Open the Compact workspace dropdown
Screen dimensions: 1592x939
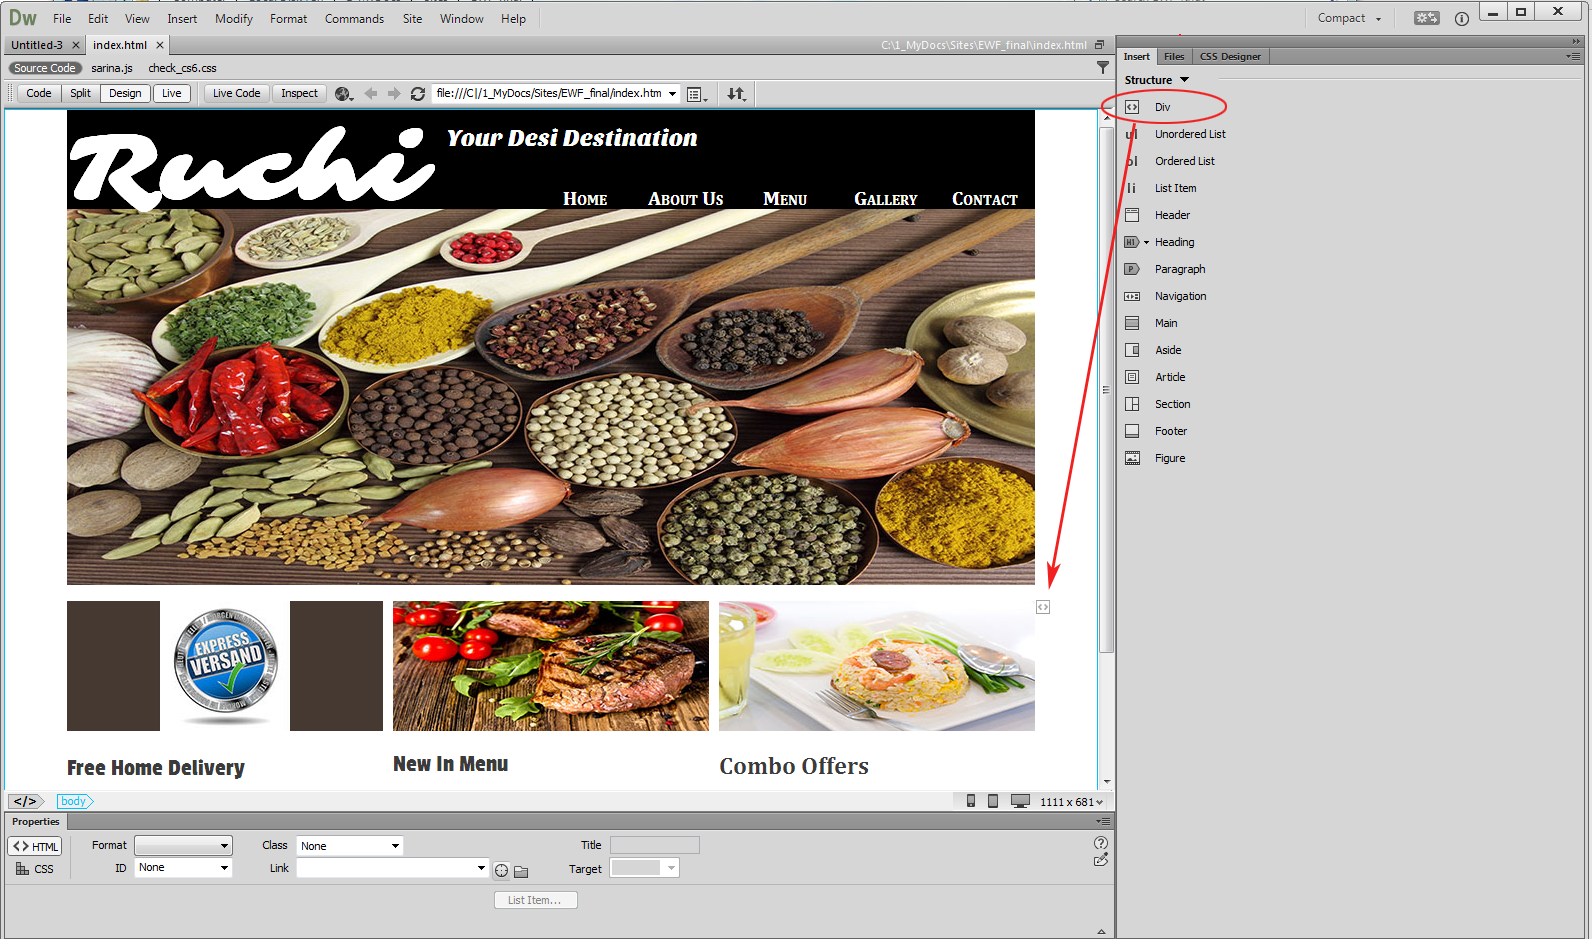click(1349, 18)
